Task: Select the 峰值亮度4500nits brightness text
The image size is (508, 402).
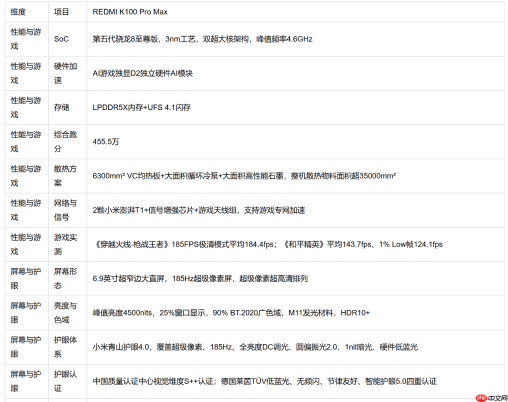Action: (231, 313)
